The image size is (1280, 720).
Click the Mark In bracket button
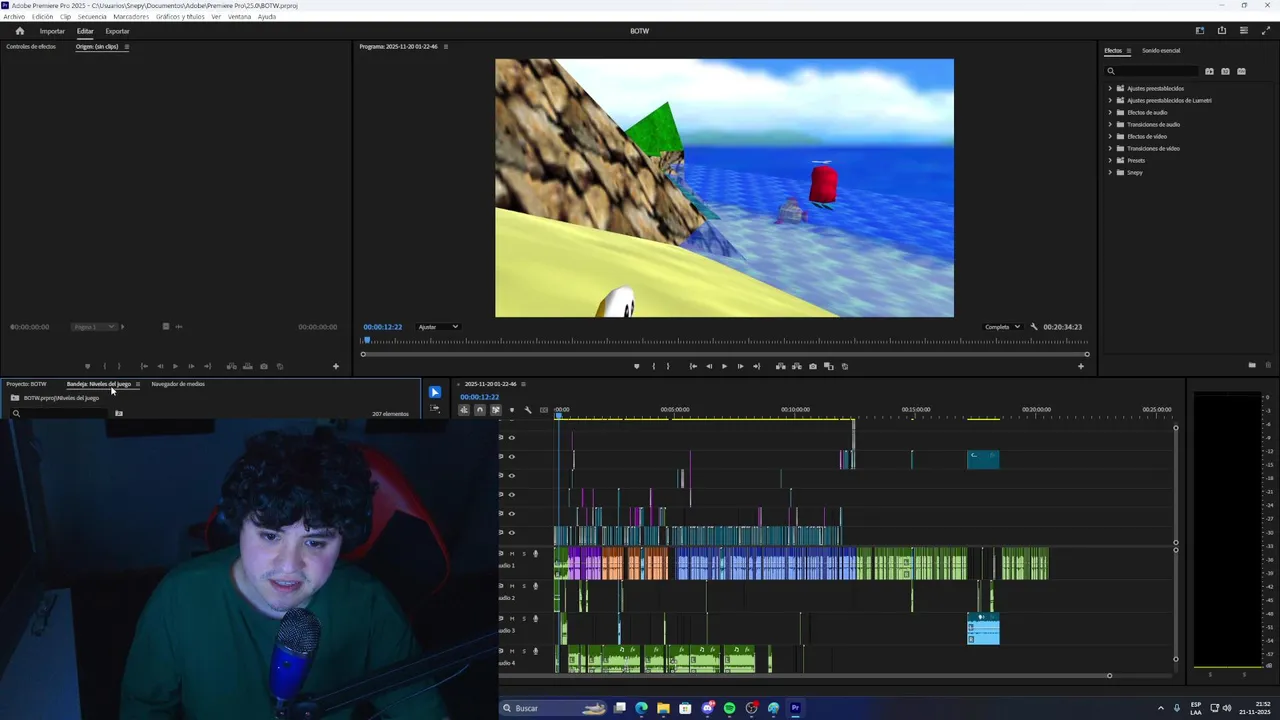(654, 366)
